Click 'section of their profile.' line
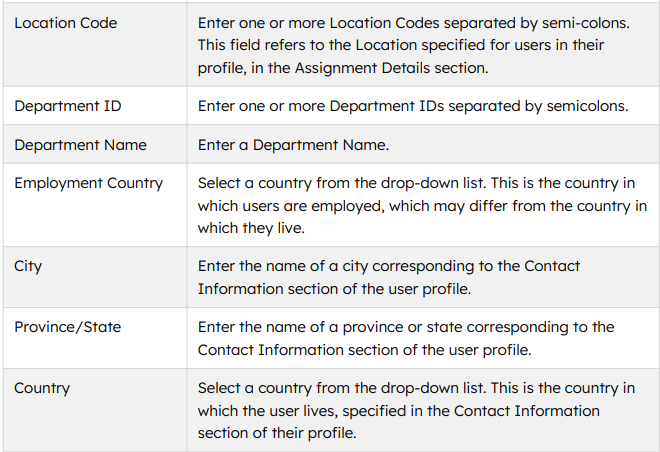This screenshot has width=660, height=452. (x=277, y=433)
